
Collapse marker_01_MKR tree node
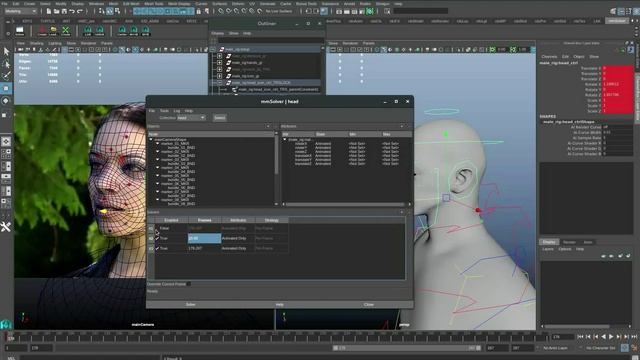[x=157, y=144]
